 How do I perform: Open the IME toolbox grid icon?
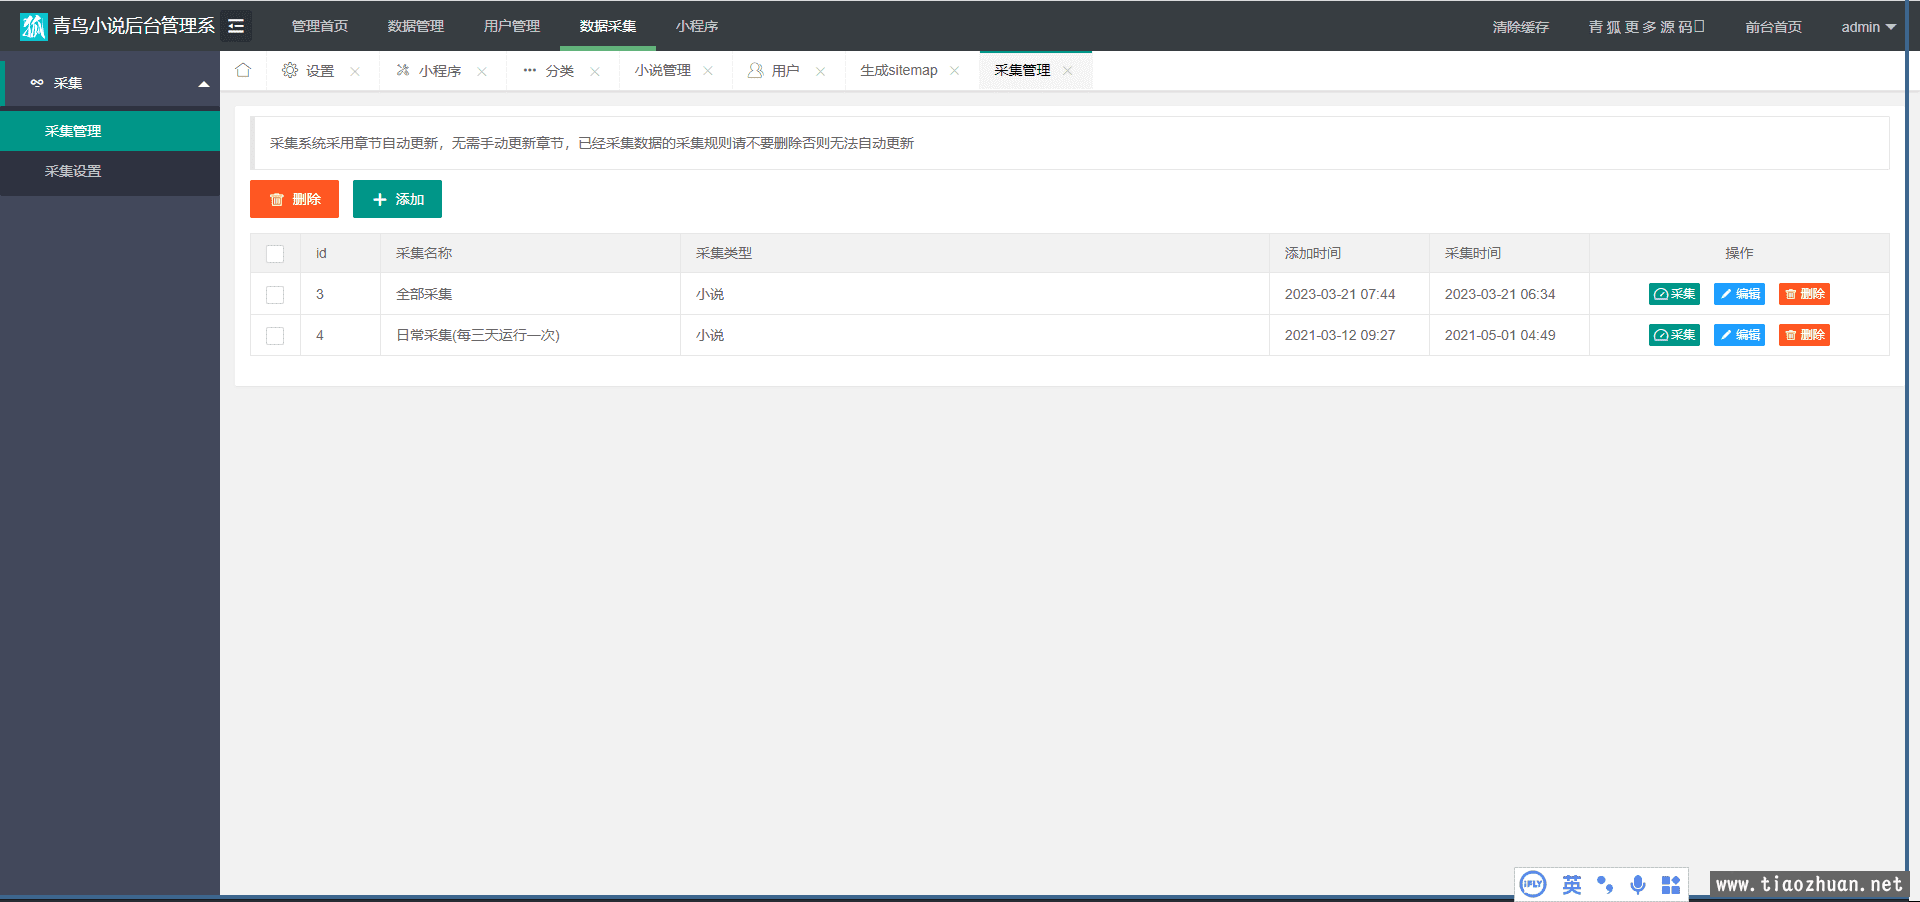(x=1671, y=885)
